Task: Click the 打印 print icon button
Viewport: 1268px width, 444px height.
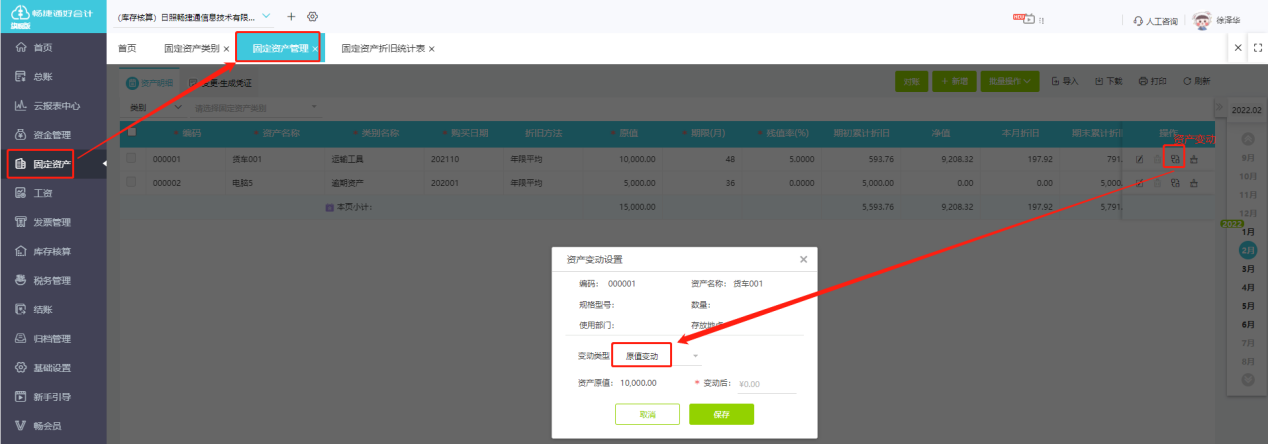Action: (x=1152, y=81)
